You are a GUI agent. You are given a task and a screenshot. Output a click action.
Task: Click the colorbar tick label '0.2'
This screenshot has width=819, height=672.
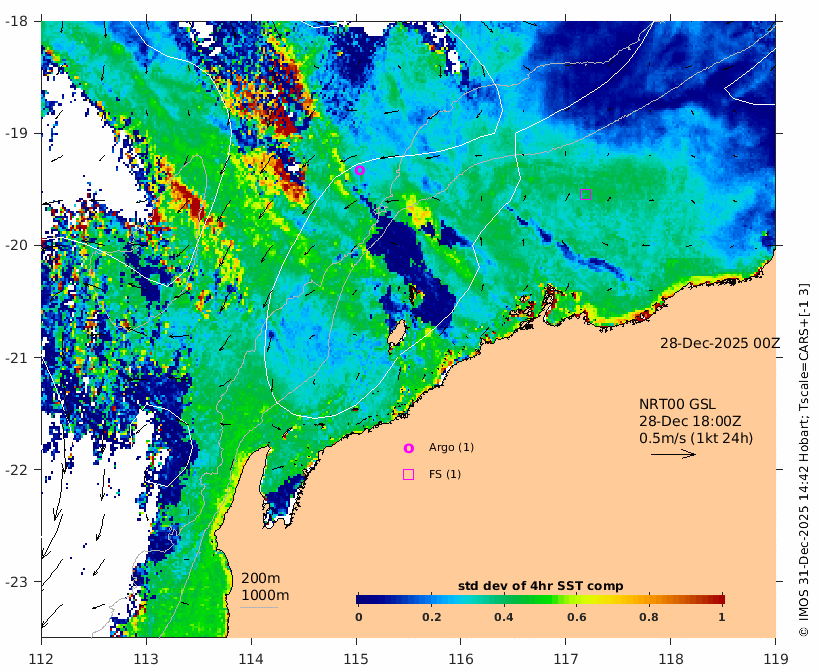(x=431, y=617)
